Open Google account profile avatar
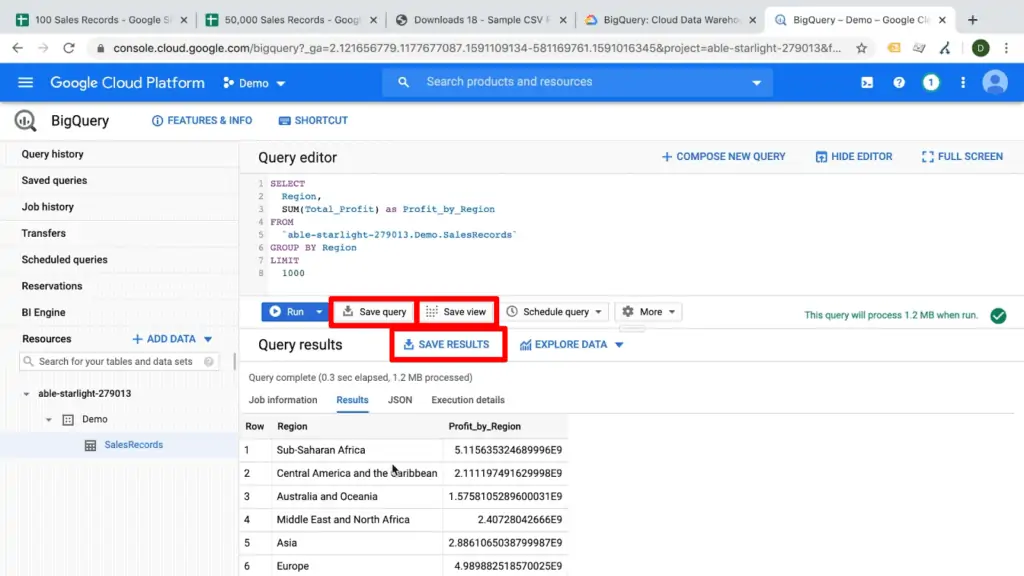 [x=995, y=83]
